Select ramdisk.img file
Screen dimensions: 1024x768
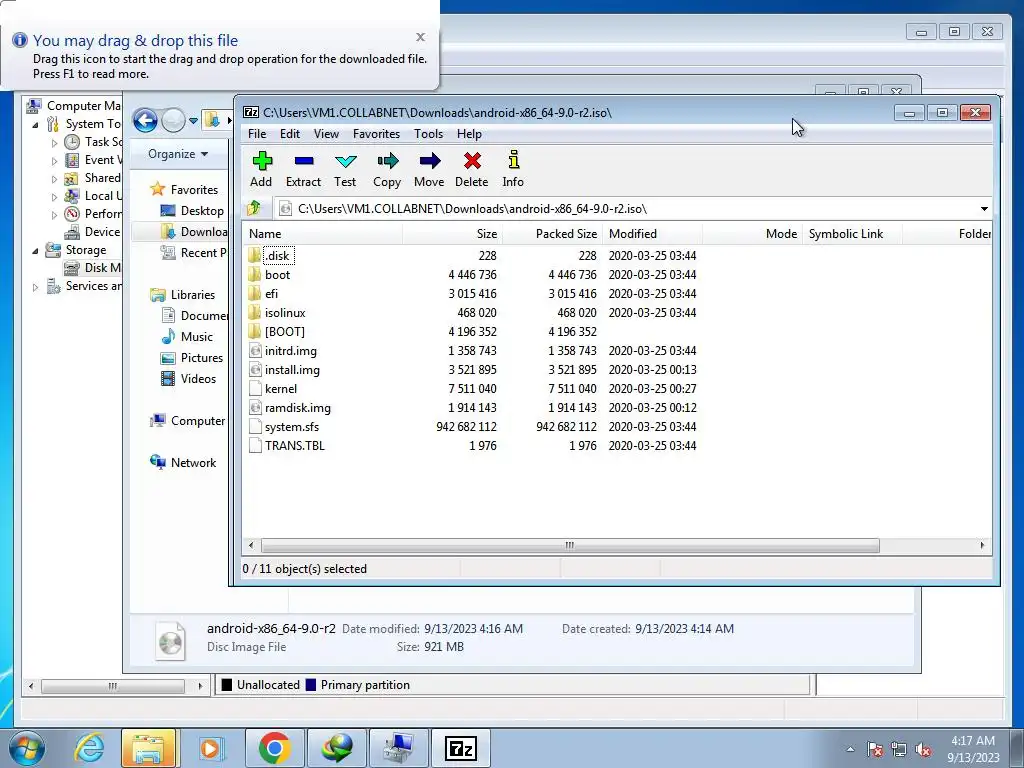(x=290, y=408)
